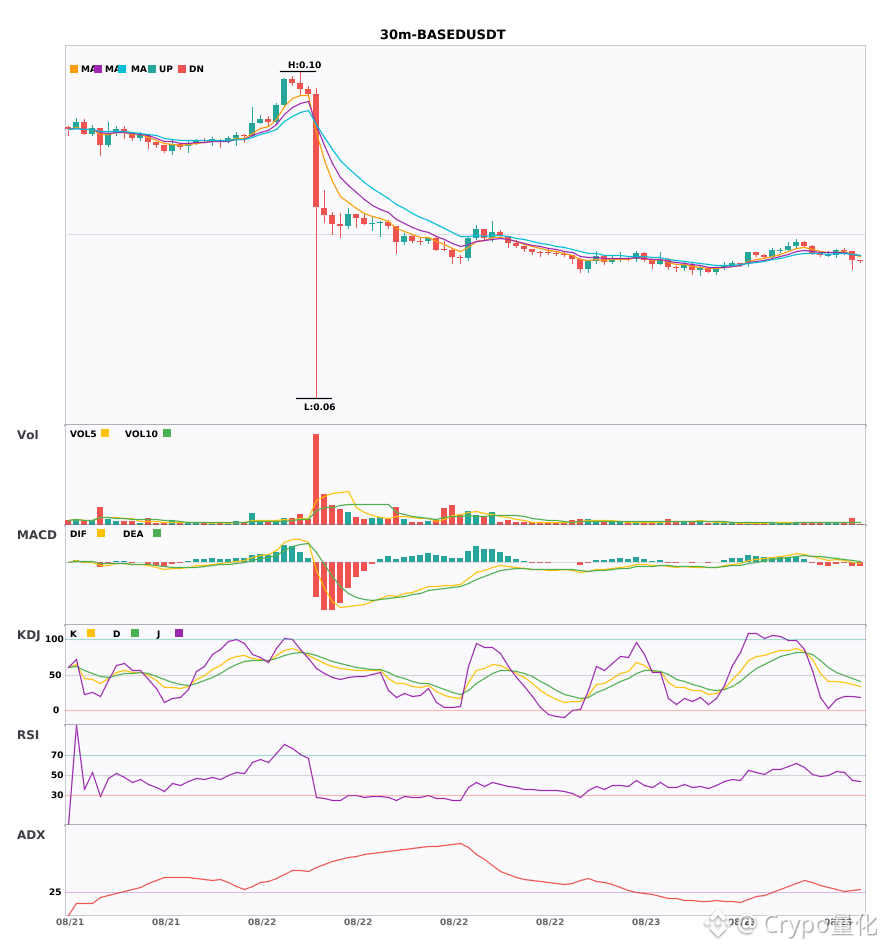The height and width of the screenshot is (950, 885).
Task: Click the green VOL10 legend swatch
Action: 167,433
